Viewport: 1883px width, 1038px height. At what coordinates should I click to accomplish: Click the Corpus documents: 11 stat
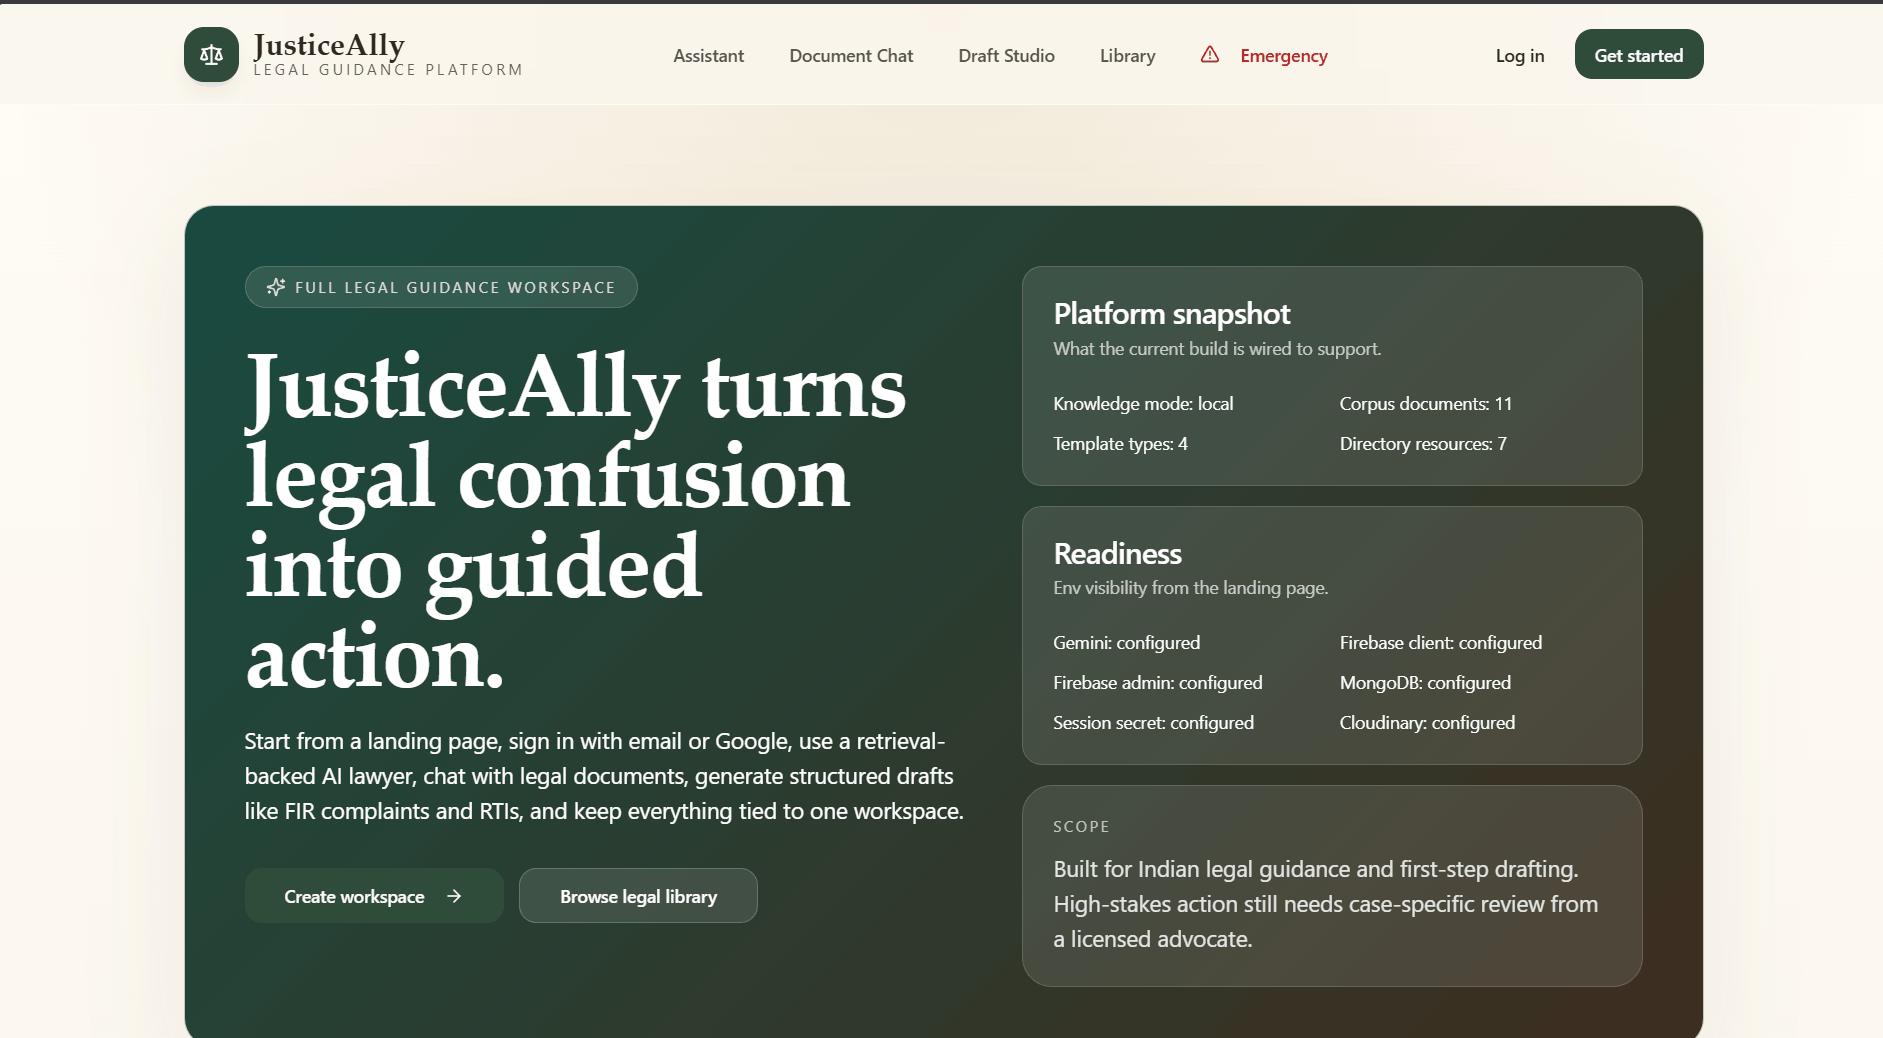1425,404
